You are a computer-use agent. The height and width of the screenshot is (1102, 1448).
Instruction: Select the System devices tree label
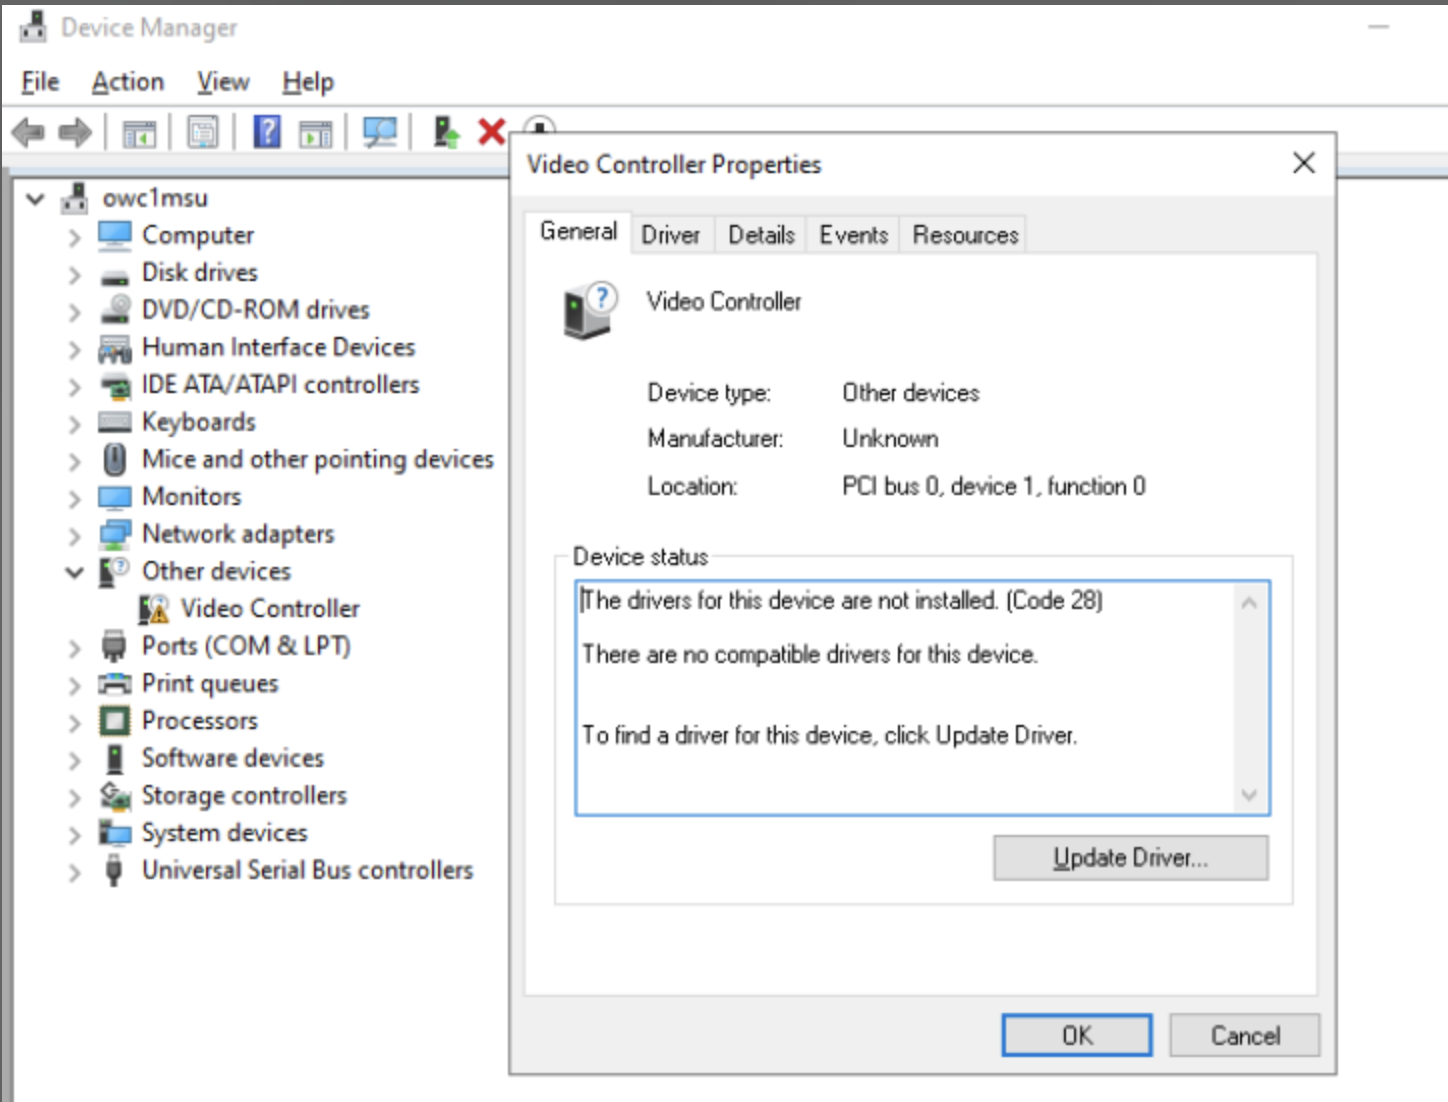pos(224,832)
